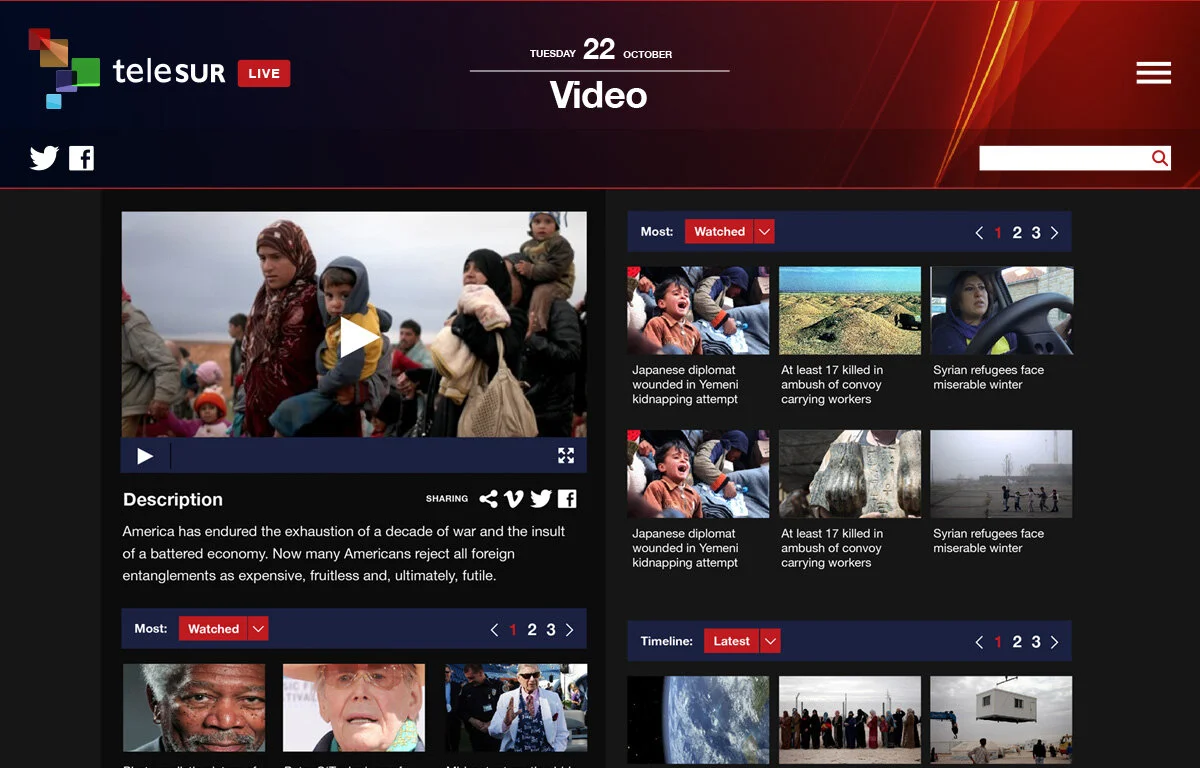Select page 3 in Timeline panel
This screenshot has height=768, width=1200.
click(1036, 642)
